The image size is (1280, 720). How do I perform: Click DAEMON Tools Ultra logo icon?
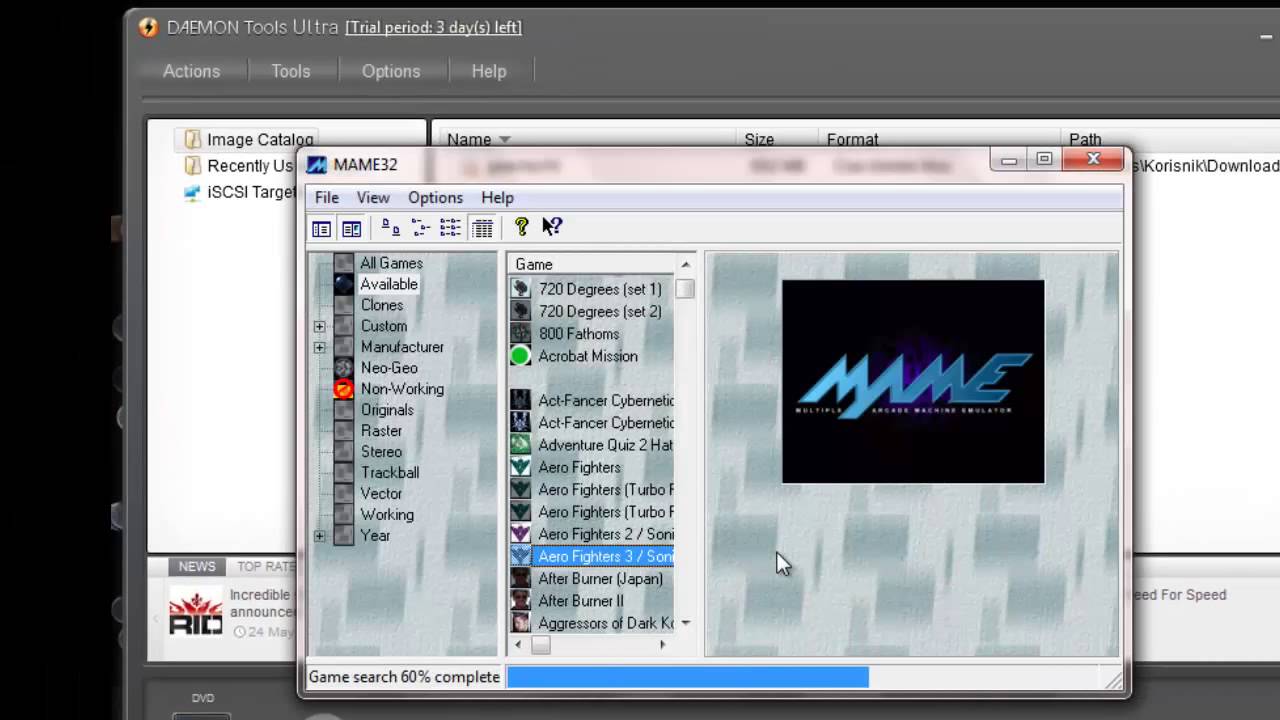tap(148, 27)
